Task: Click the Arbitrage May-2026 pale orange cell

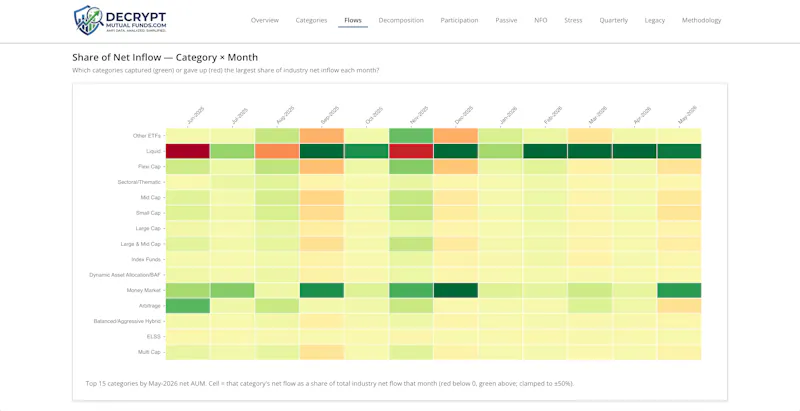Action: (x=679, y=305)
